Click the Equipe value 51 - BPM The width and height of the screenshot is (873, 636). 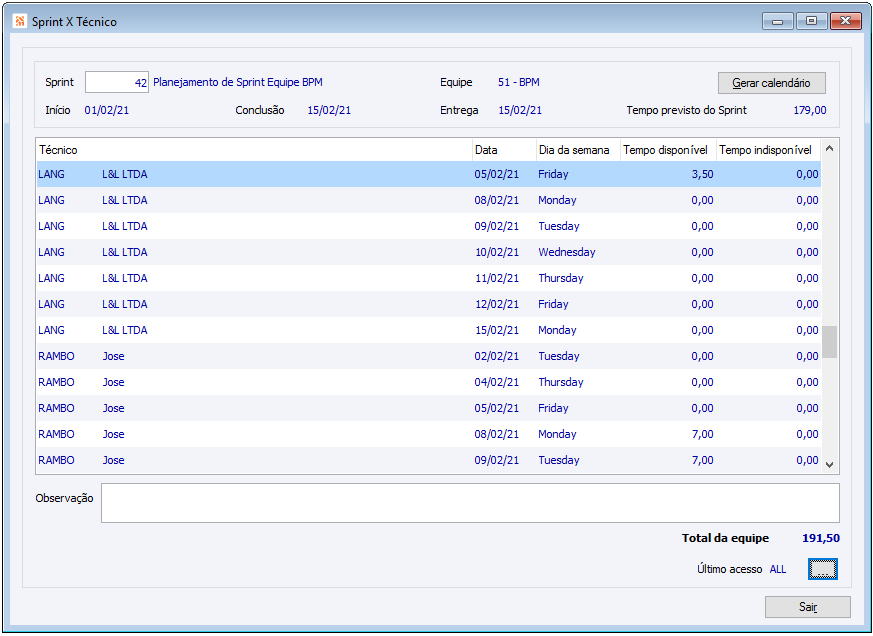pyautogui.click(x=518, y=82)
